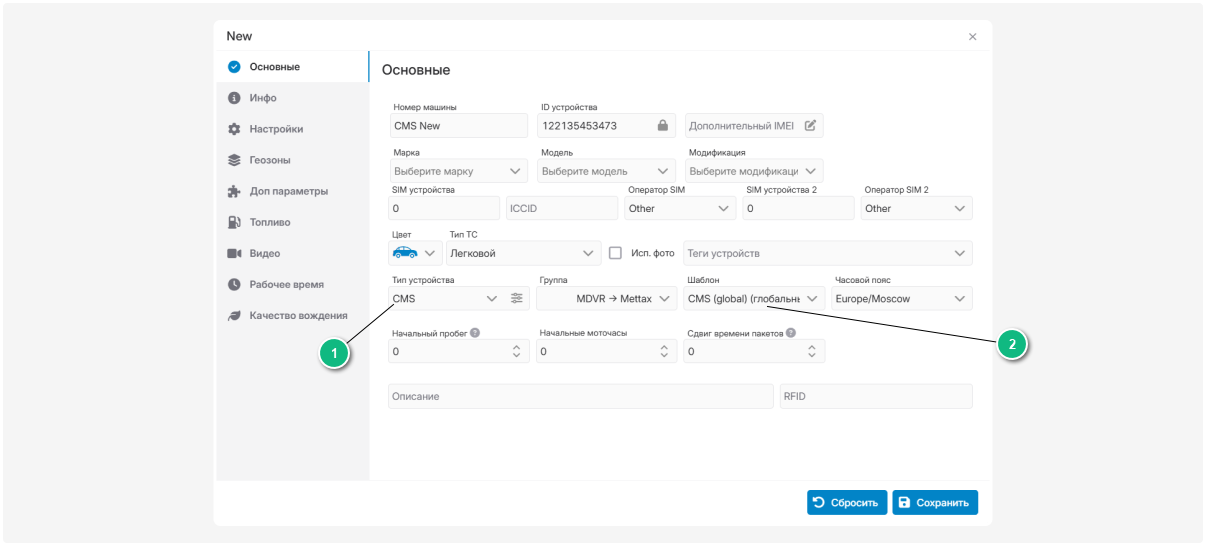Click the lock icon in ID устройства field

662,126
